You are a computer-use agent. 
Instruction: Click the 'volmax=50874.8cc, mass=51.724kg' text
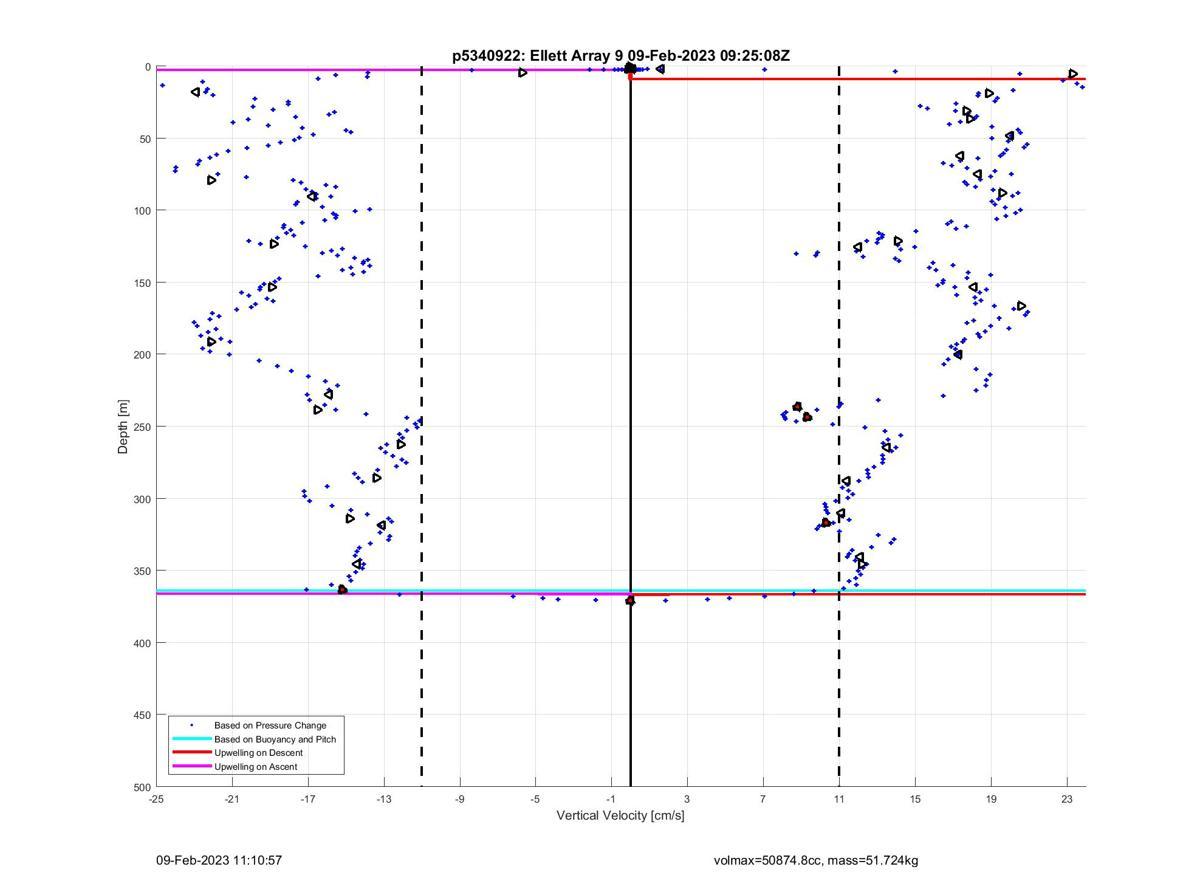tap(816, 860)
